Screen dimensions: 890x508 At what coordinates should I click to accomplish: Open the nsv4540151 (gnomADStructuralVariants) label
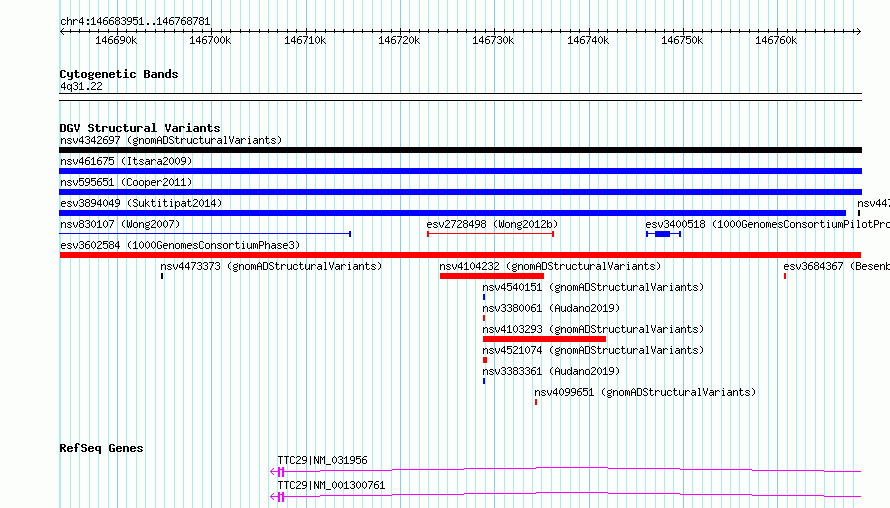pyautogui.click(x=593, y=287)
